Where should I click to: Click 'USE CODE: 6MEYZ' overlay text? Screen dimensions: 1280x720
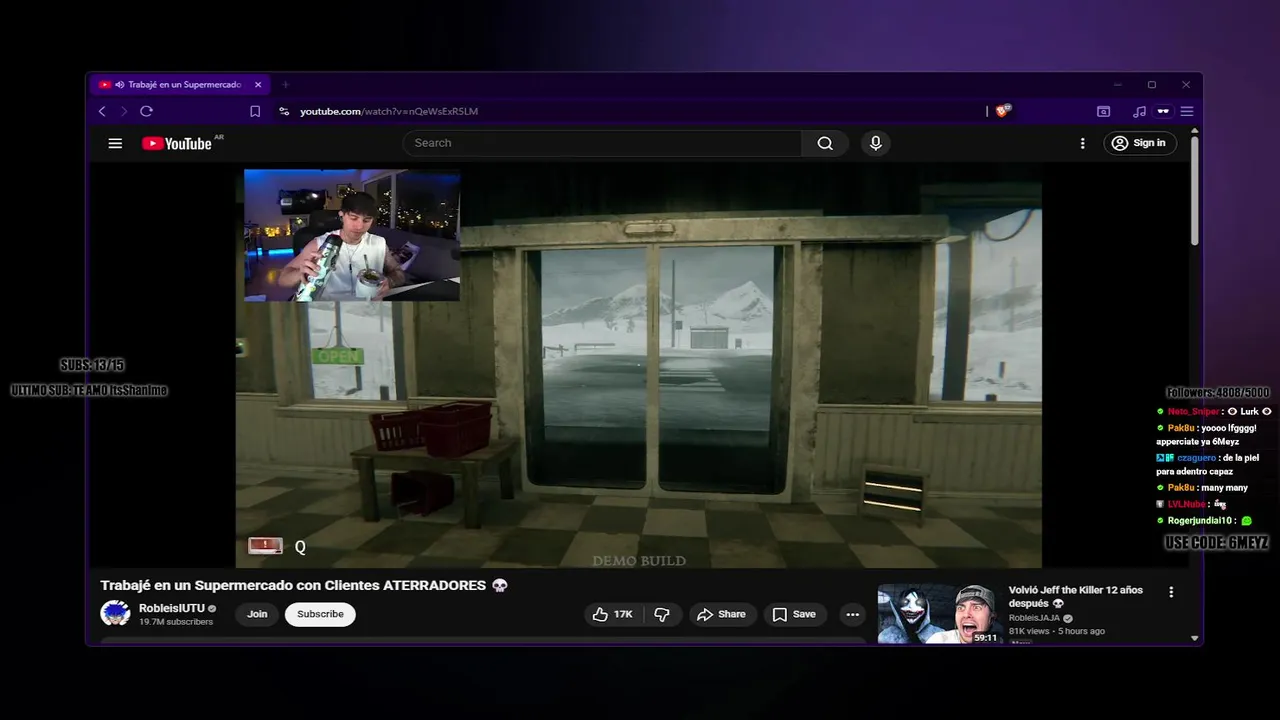point(1217,542)
